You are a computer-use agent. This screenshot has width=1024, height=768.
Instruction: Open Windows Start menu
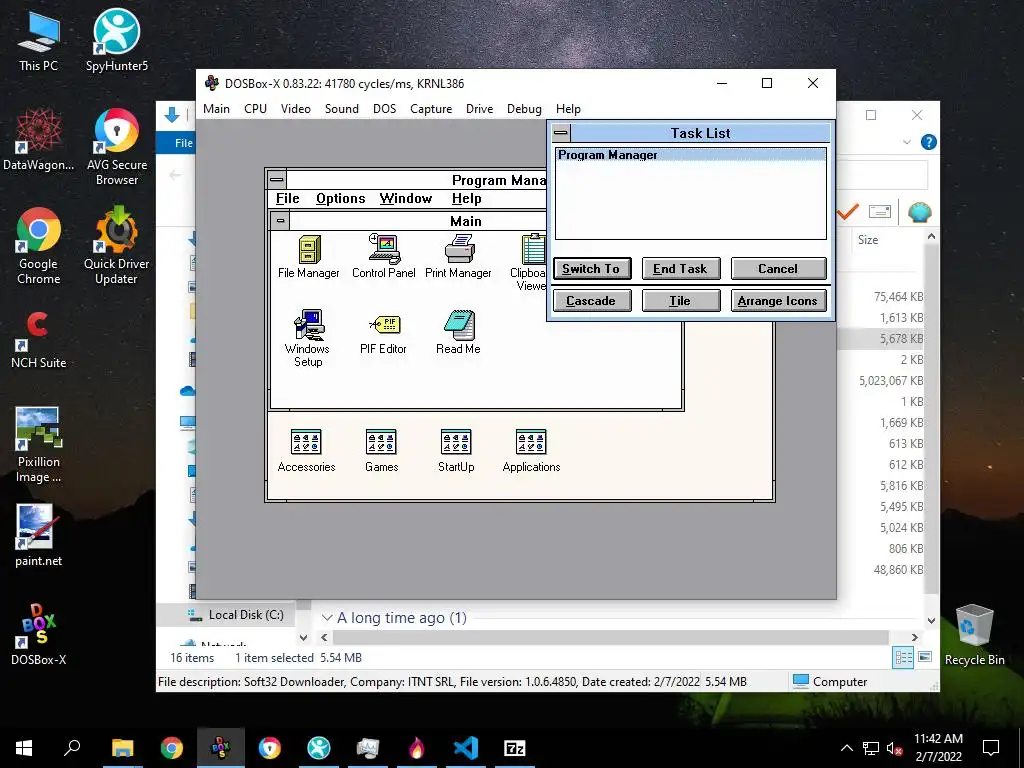[x=24, y=748]
